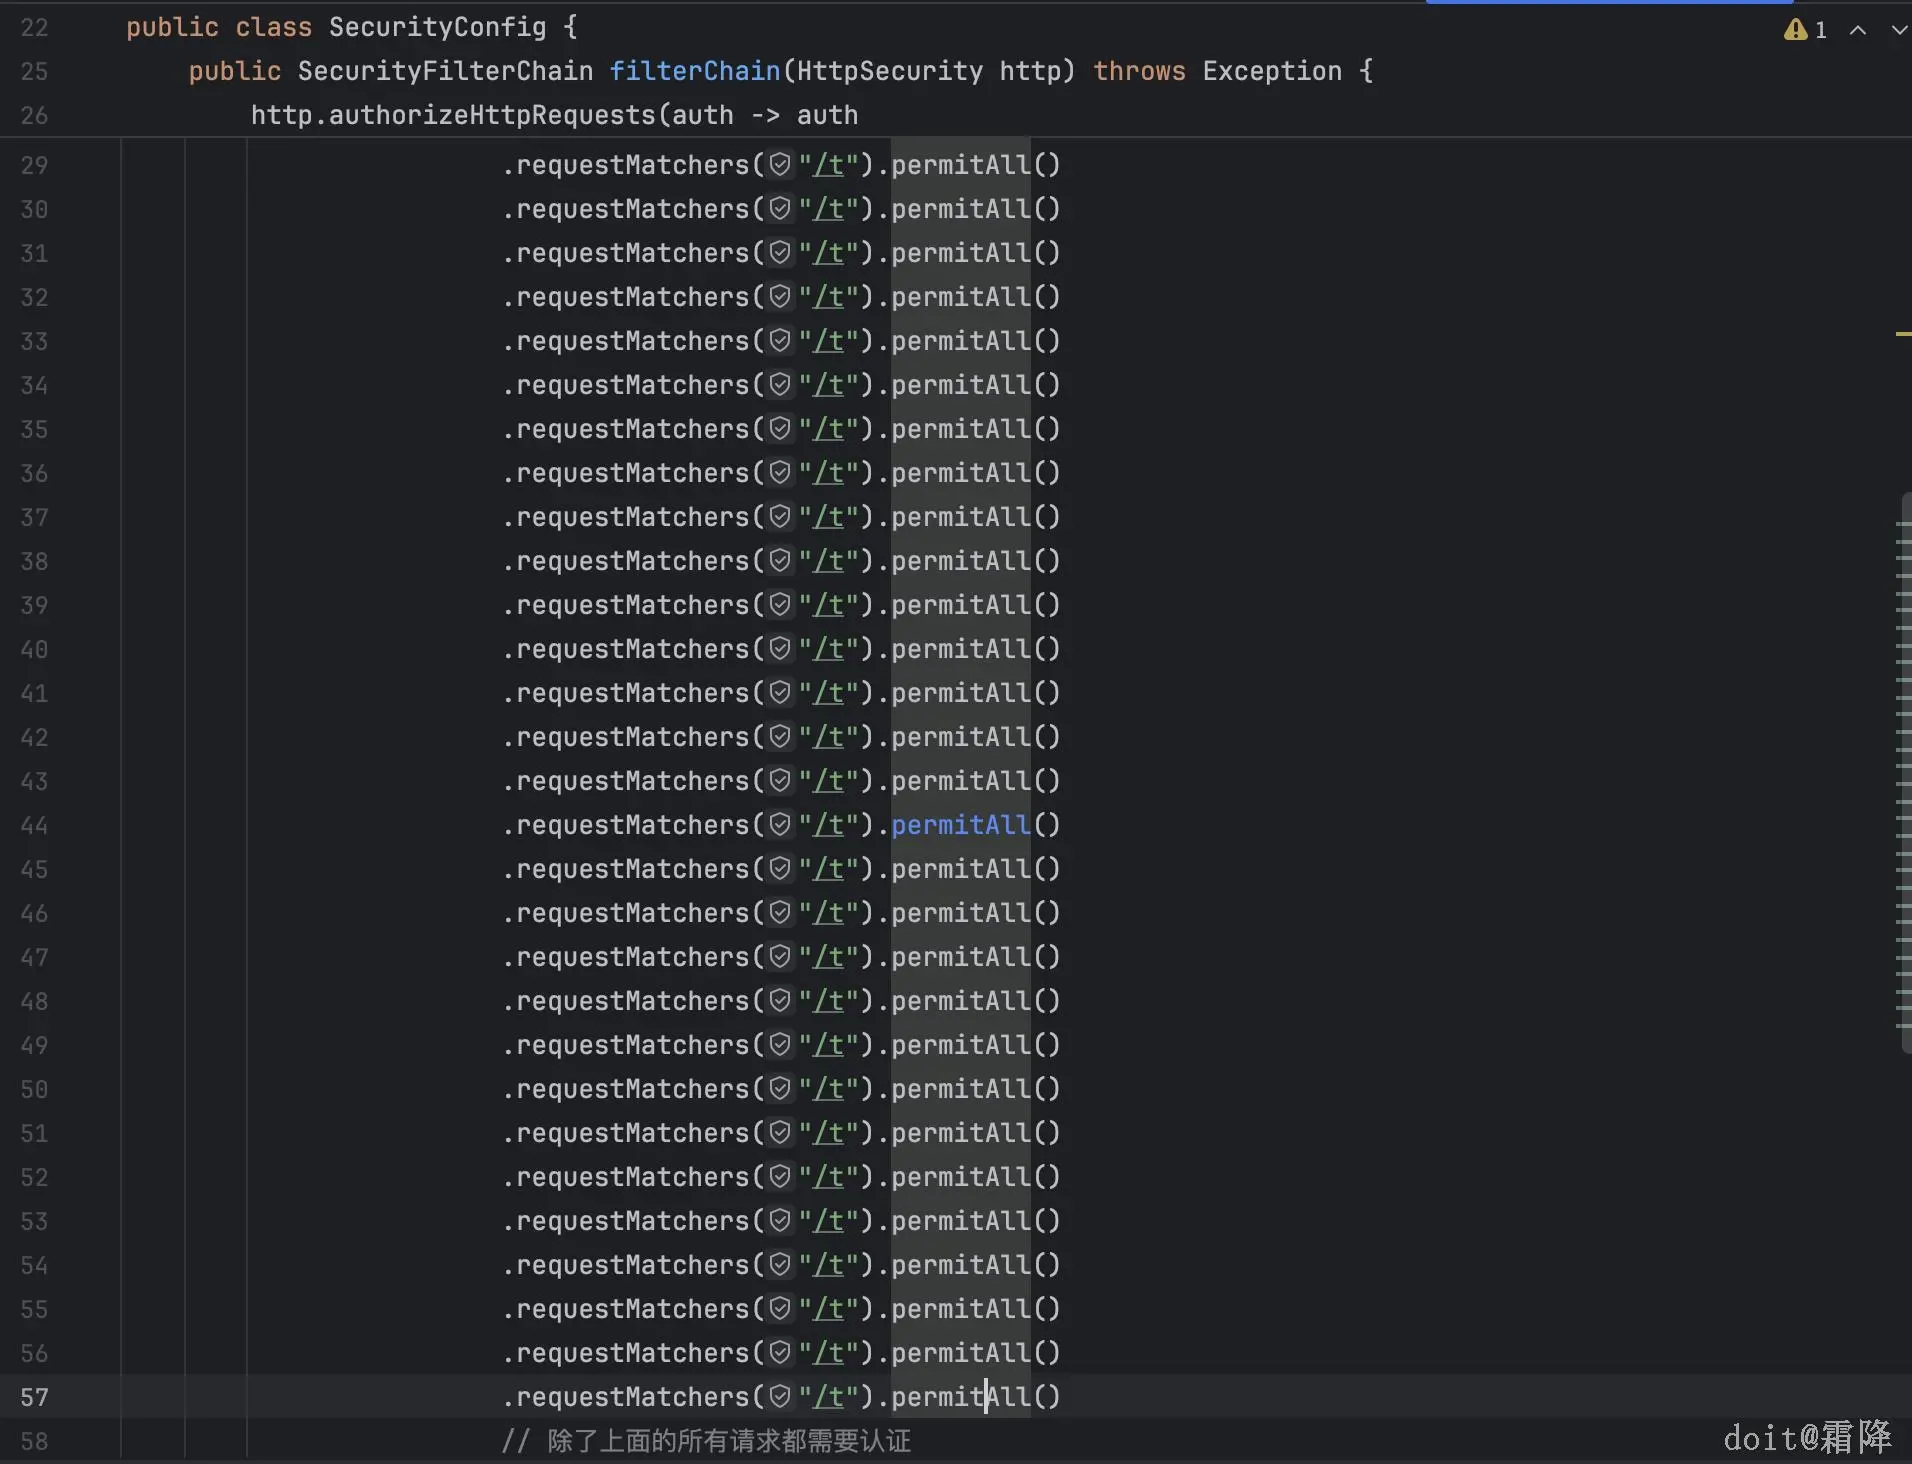Viewport: 1912px width, 1464px height.
Task: Go to previous highlighted problem arrow
Action: 1858,30
